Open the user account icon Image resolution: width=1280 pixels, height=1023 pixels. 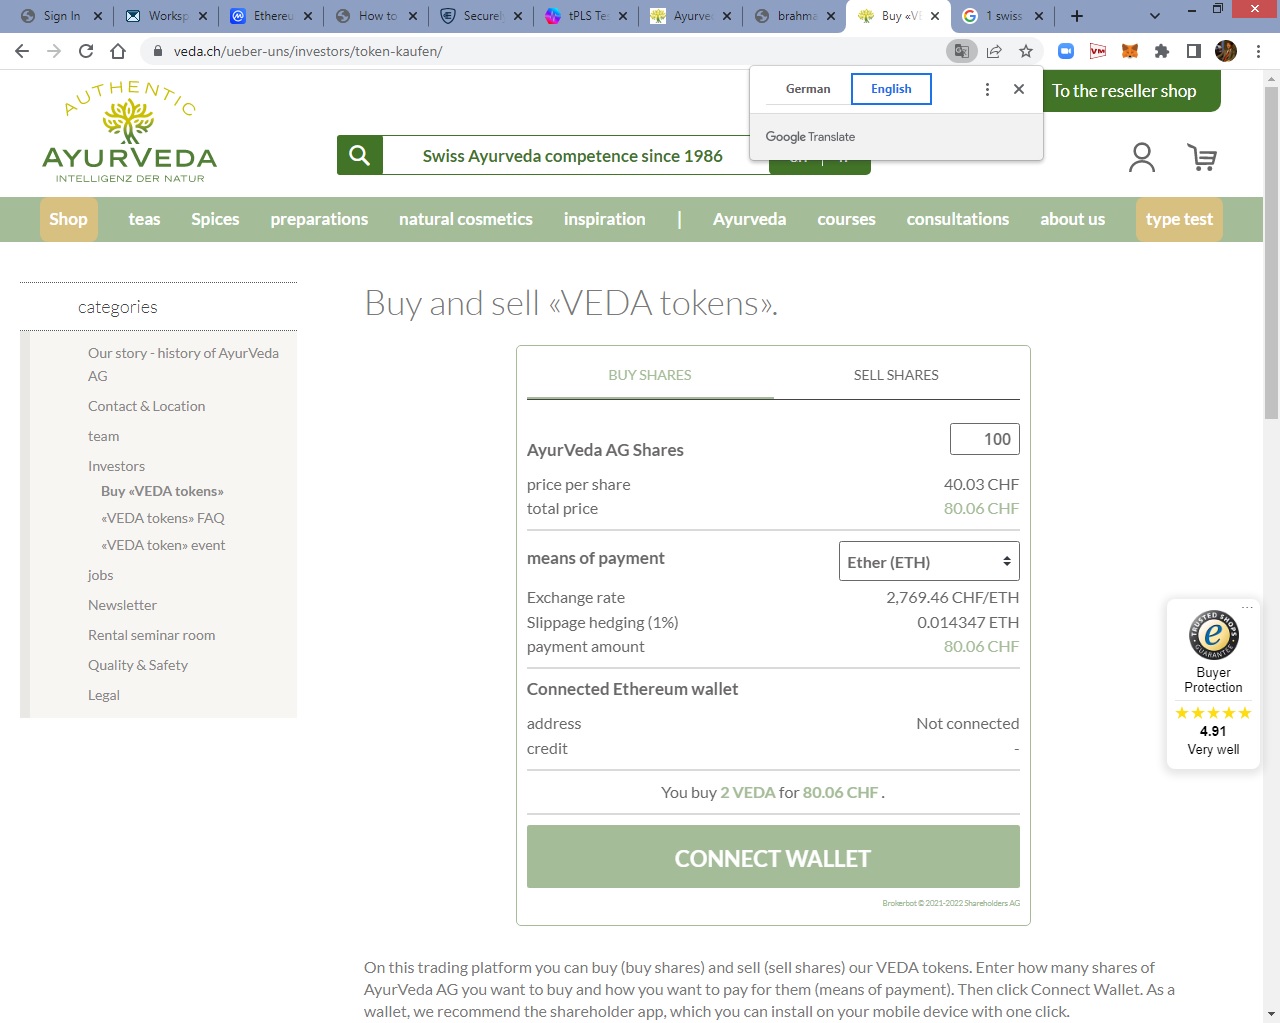(1142, 157)
